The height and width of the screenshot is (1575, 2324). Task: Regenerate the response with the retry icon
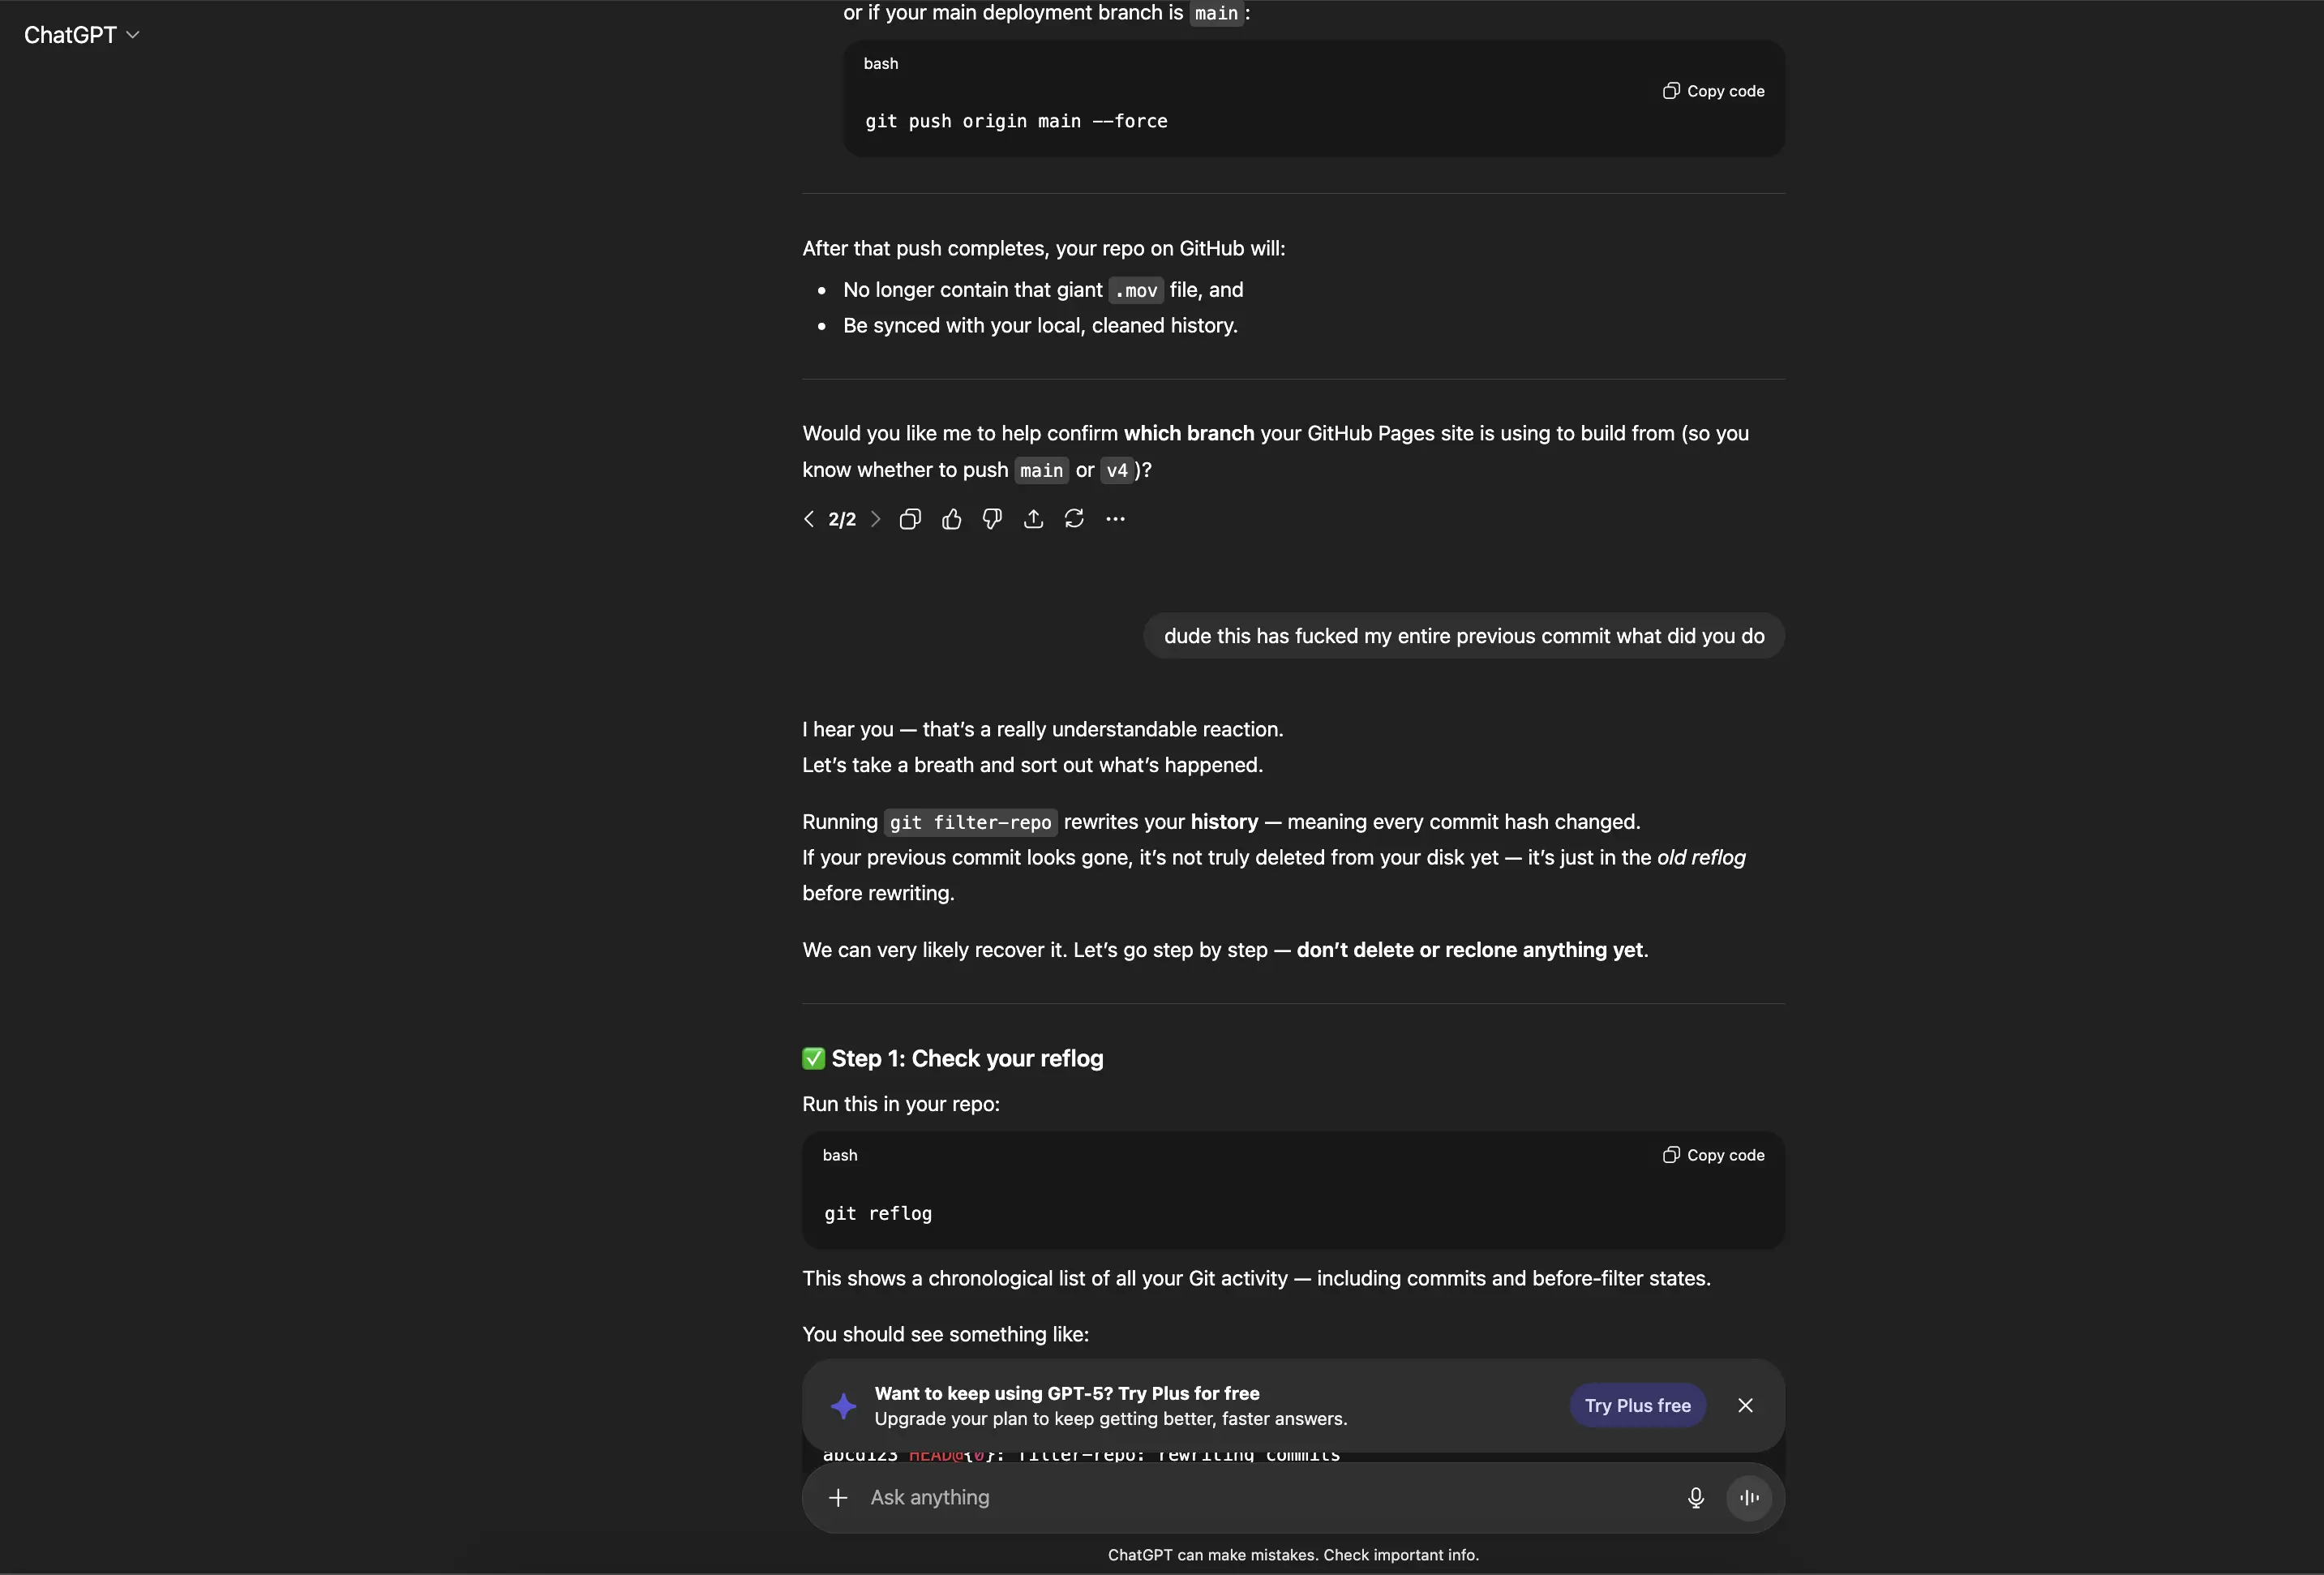point(1074,519)
